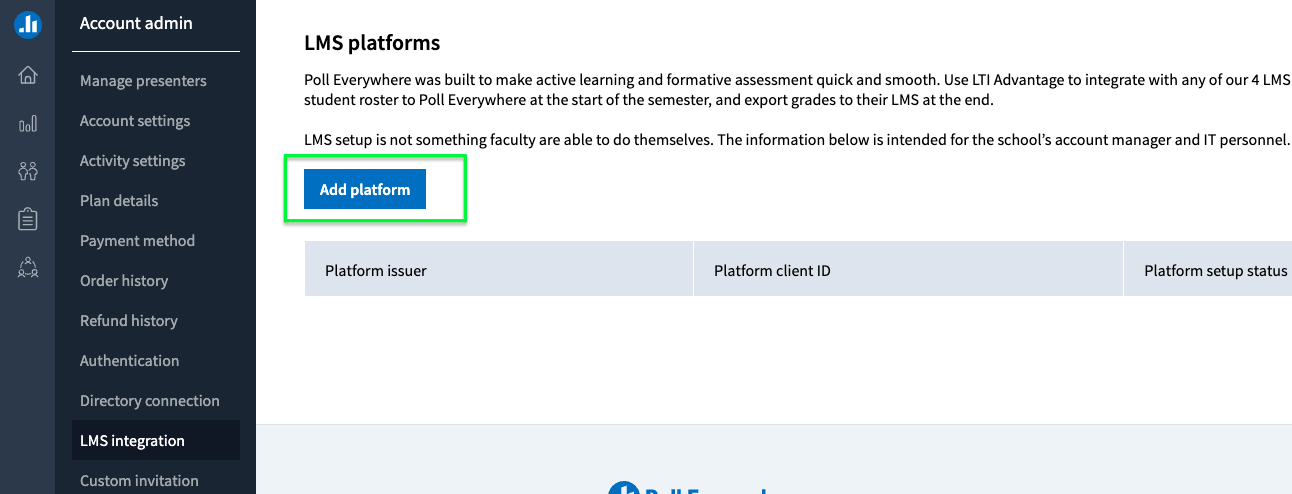Open Account settings page
1292x494 pixels.
click(x=135, y=121)
